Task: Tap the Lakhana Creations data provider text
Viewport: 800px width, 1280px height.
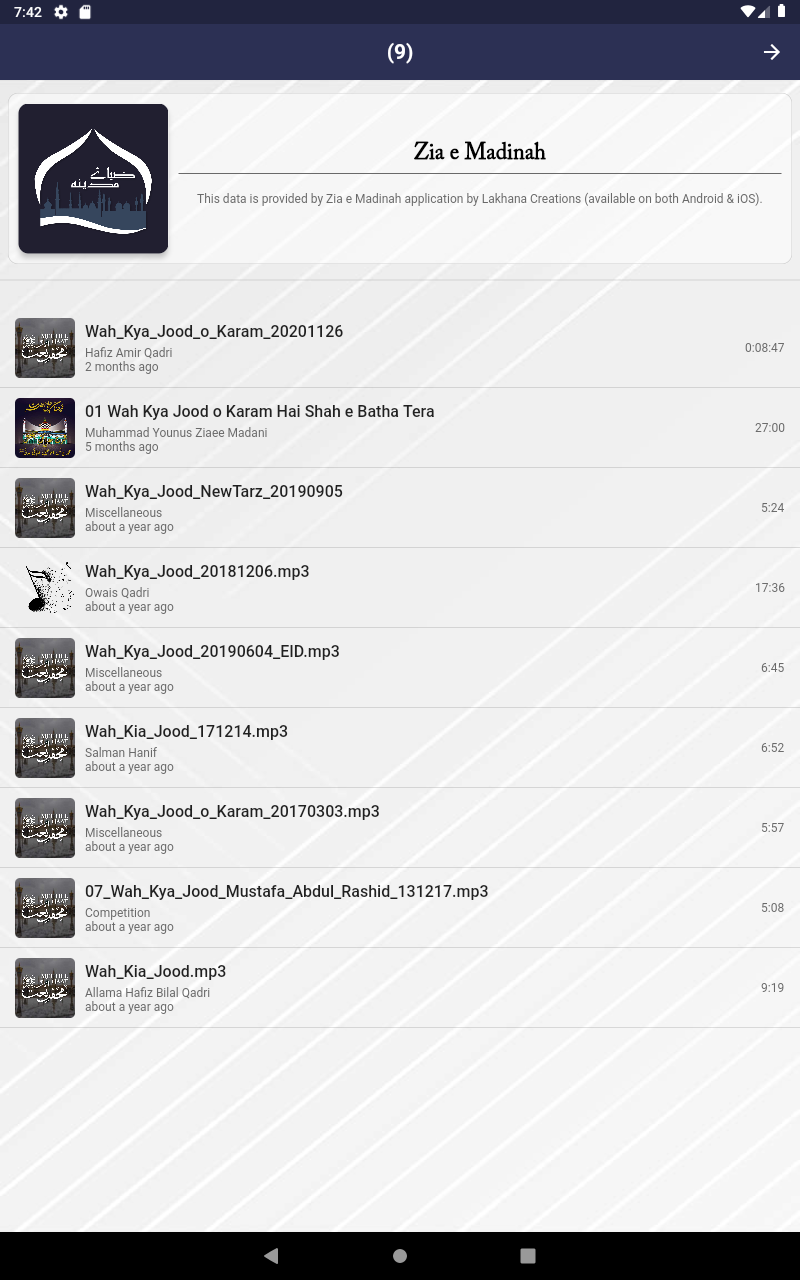Action: [x=480, y=199]
